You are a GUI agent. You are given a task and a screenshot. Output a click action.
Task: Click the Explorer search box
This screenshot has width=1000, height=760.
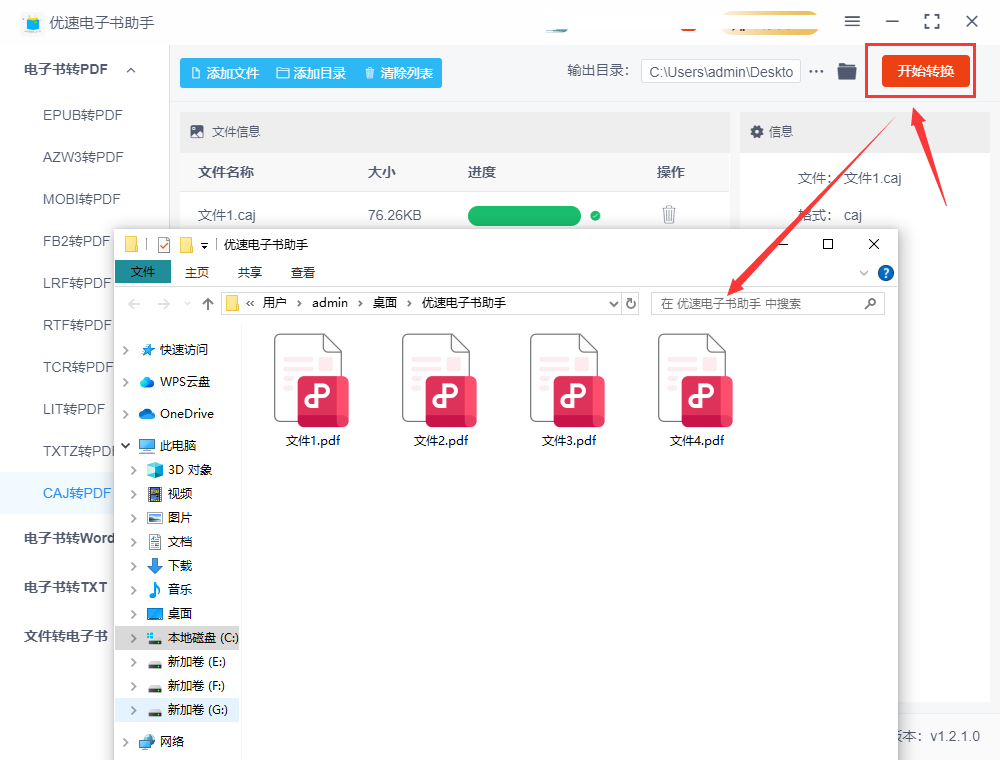(x=768, y=303)
